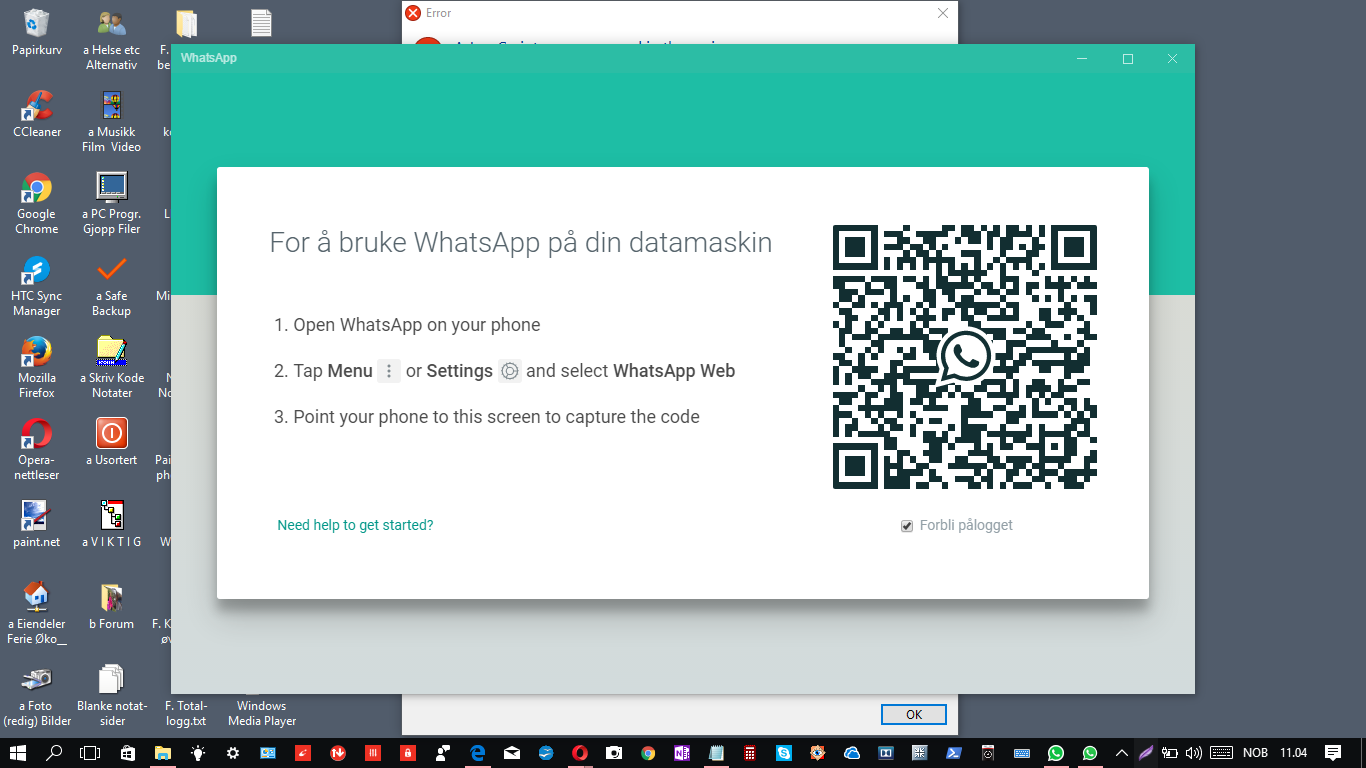Screen dimensions: 1366x768
Task: Open the purple feather tray icon
Action: (x=1146, y=752)
